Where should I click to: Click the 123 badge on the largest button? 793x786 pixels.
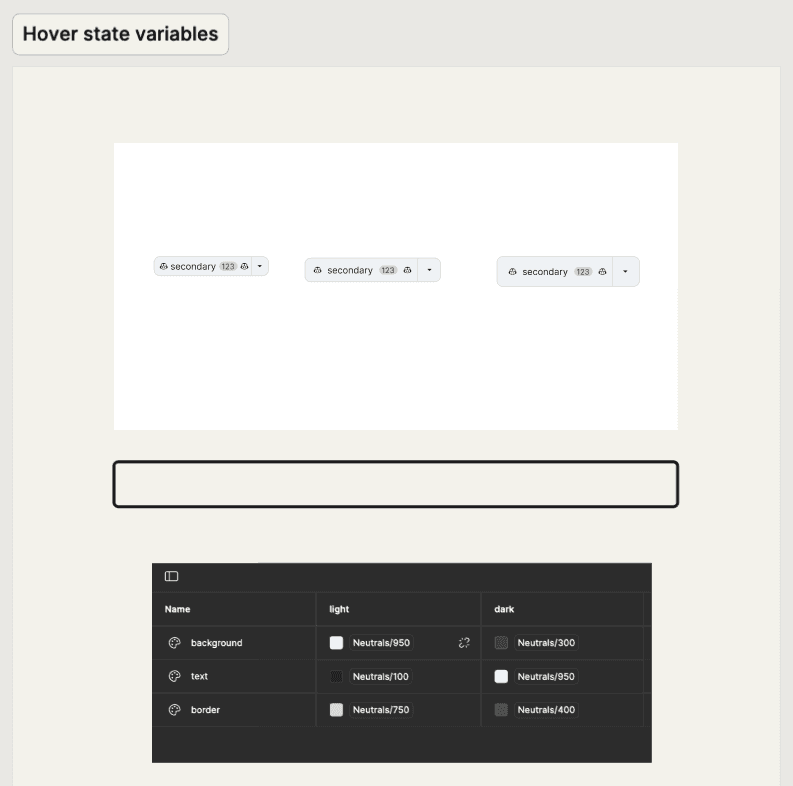coord(583,272)
